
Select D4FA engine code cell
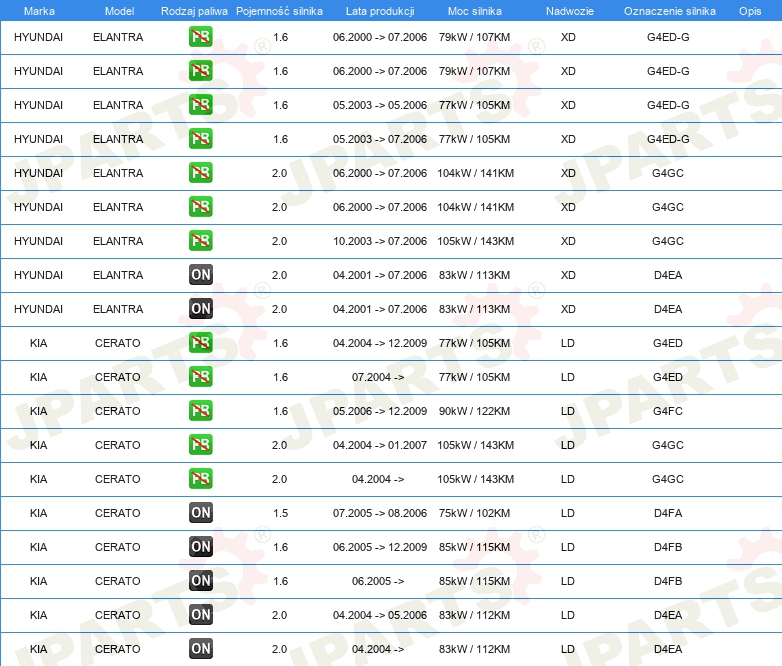(x=668, y=513)
